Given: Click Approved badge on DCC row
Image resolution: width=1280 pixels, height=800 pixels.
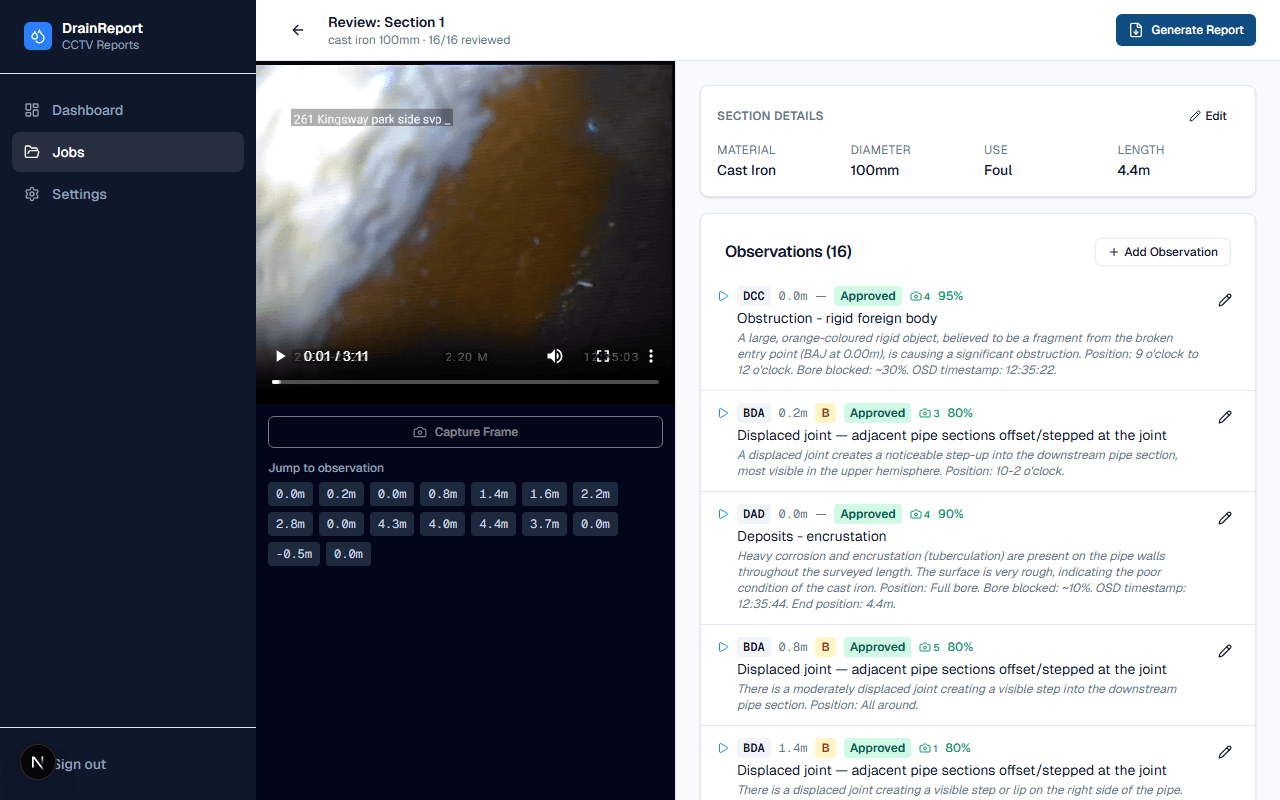Looking at the screenshot, I should (x=868, y=296).
